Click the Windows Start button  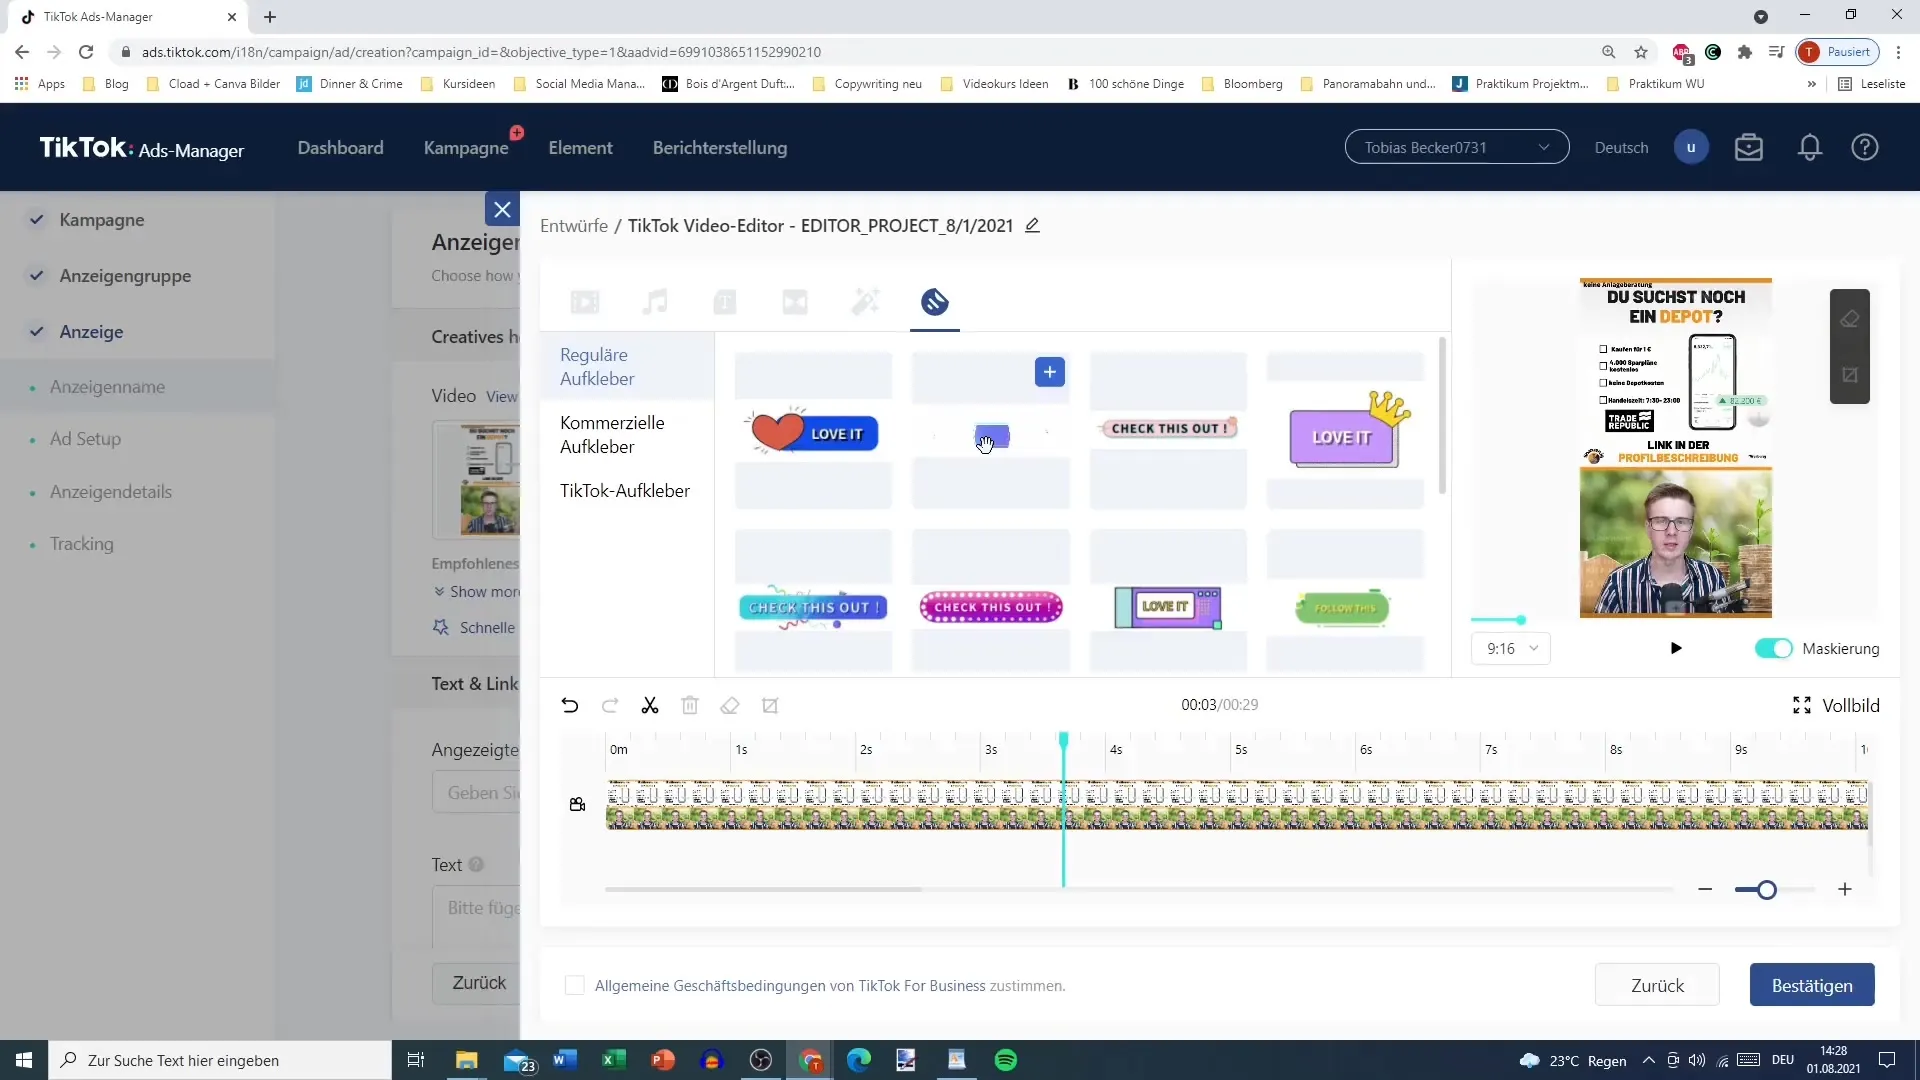[x=24, y=1060]
